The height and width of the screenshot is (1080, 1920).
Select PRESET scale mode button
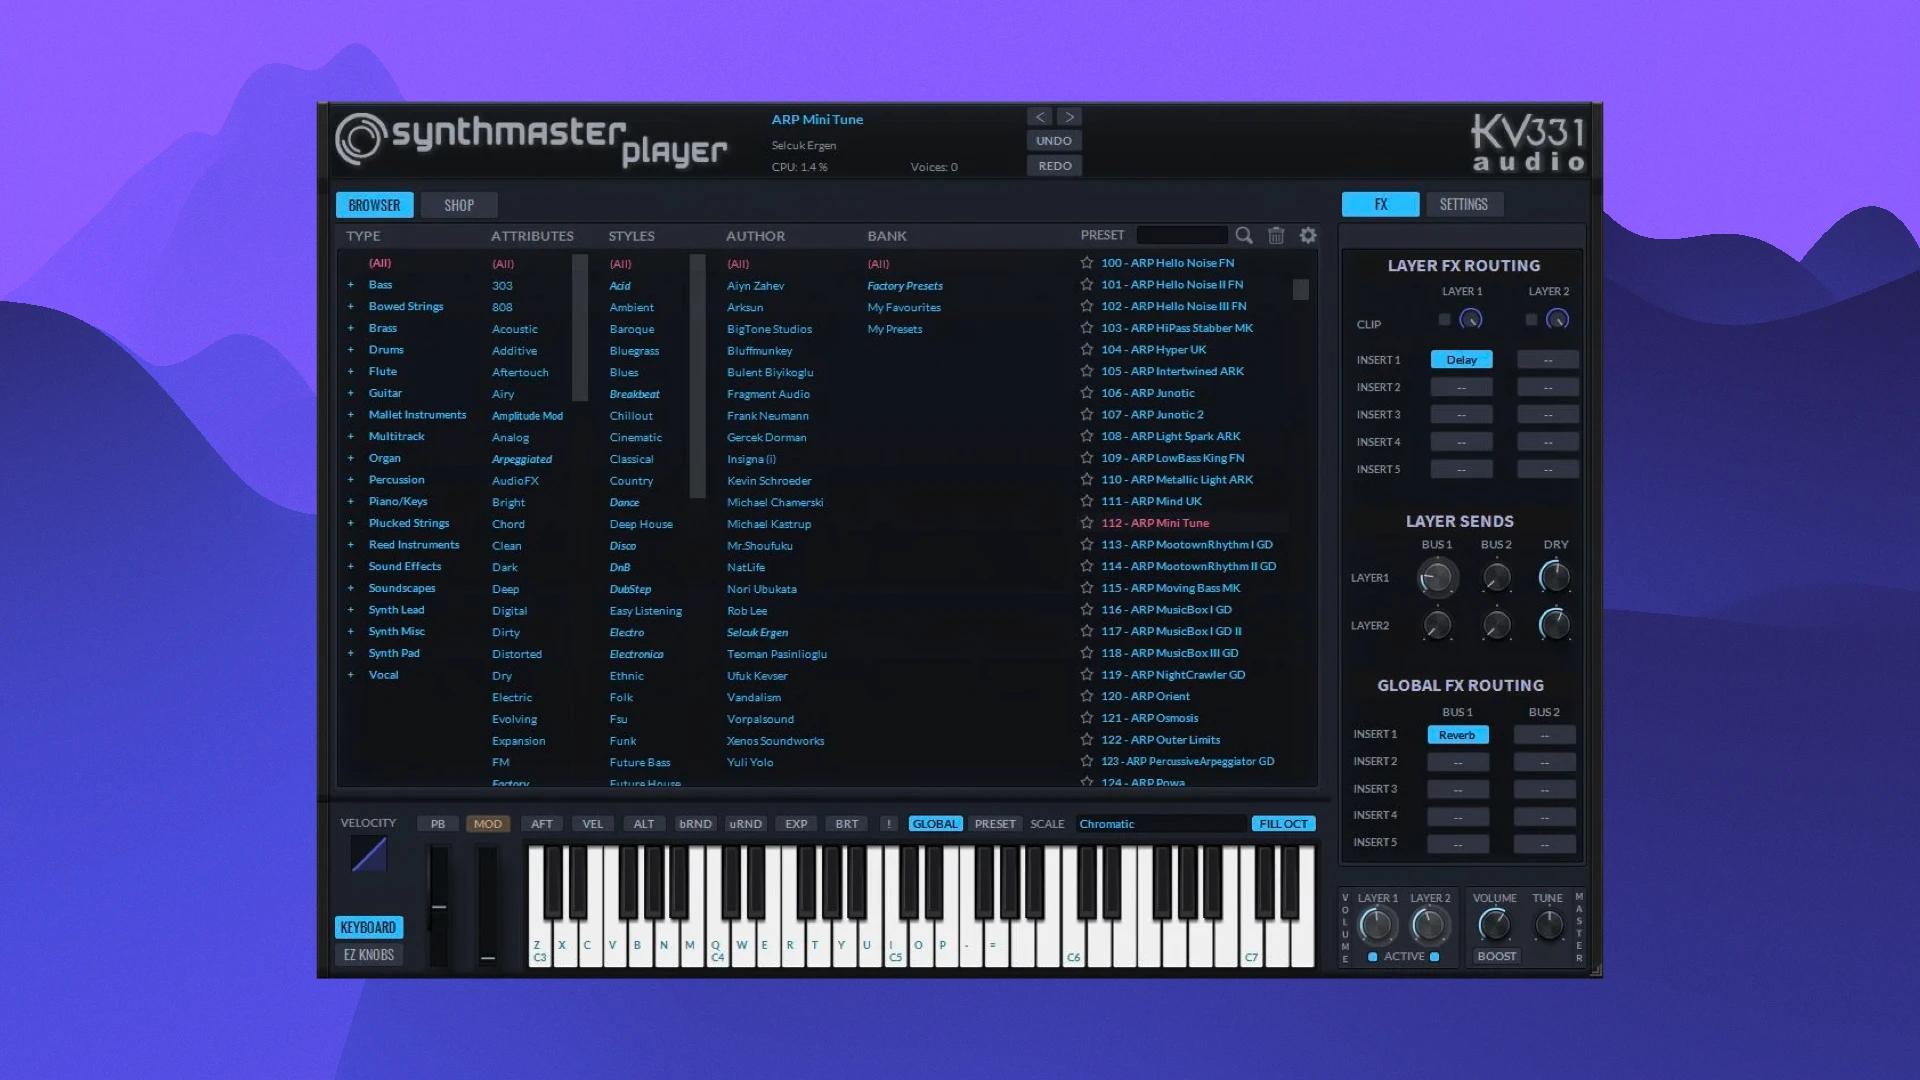[995, 824]
